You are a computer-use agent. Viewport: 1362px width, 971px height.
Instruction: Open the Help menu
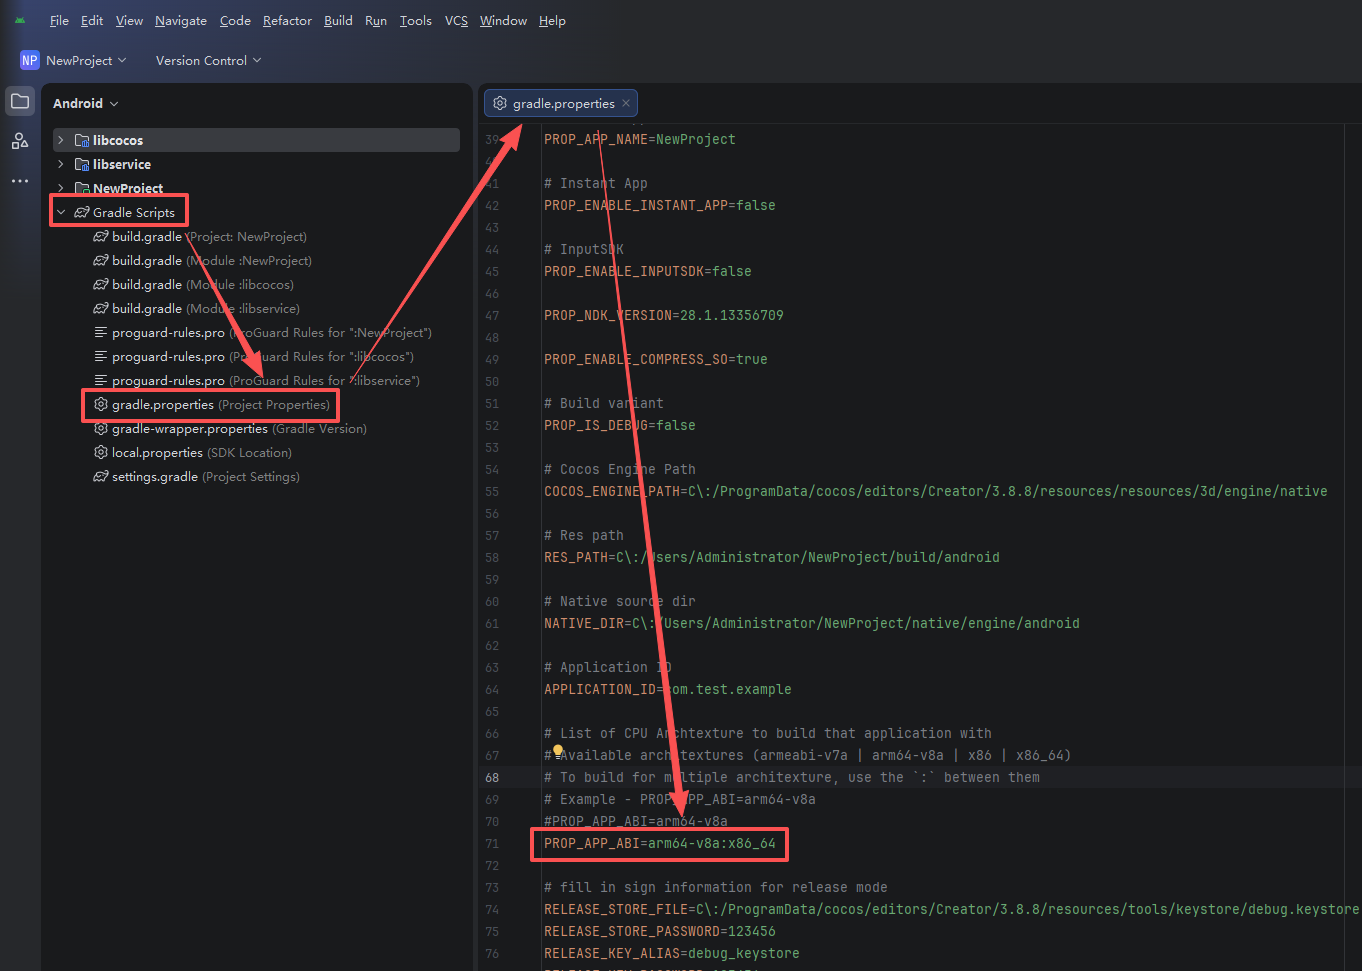point(552,20)
